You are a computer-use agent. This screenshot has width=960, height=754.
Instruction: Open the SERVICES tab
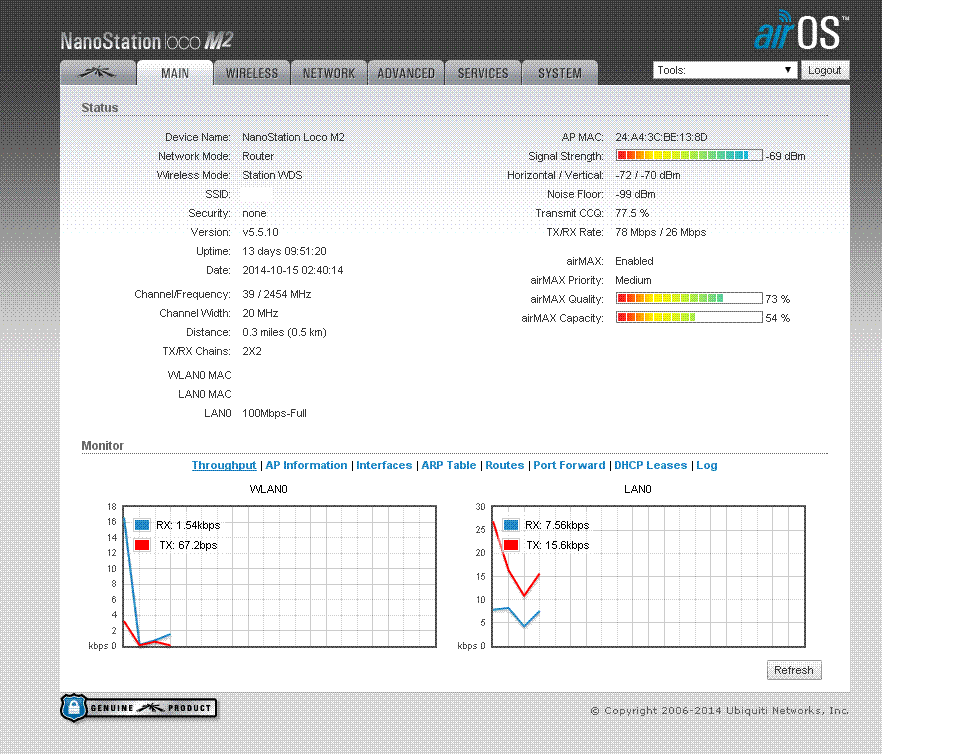483,73
